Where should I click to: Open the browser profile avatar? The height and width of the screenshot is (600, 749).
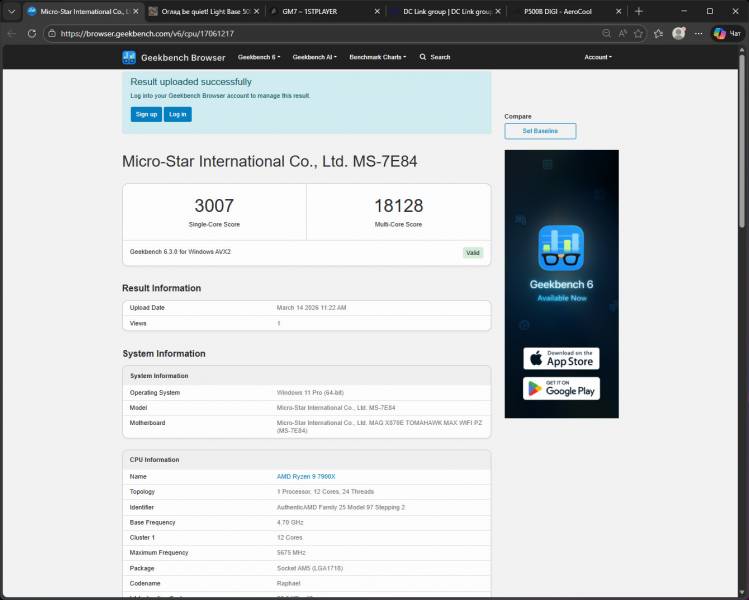point(679,33)
